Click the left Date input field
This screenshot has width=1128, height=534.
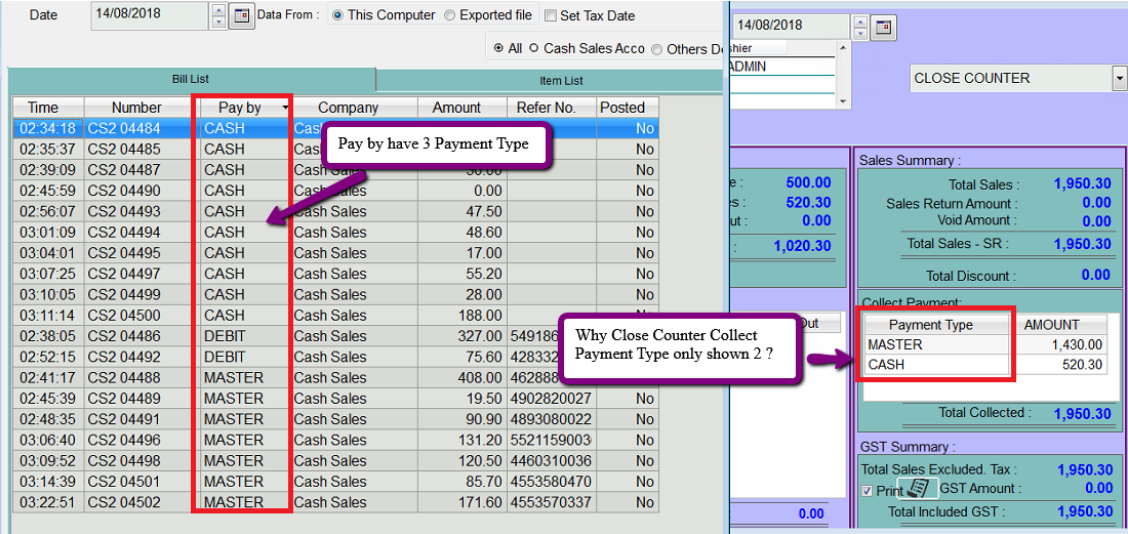[x=150, y=16]
